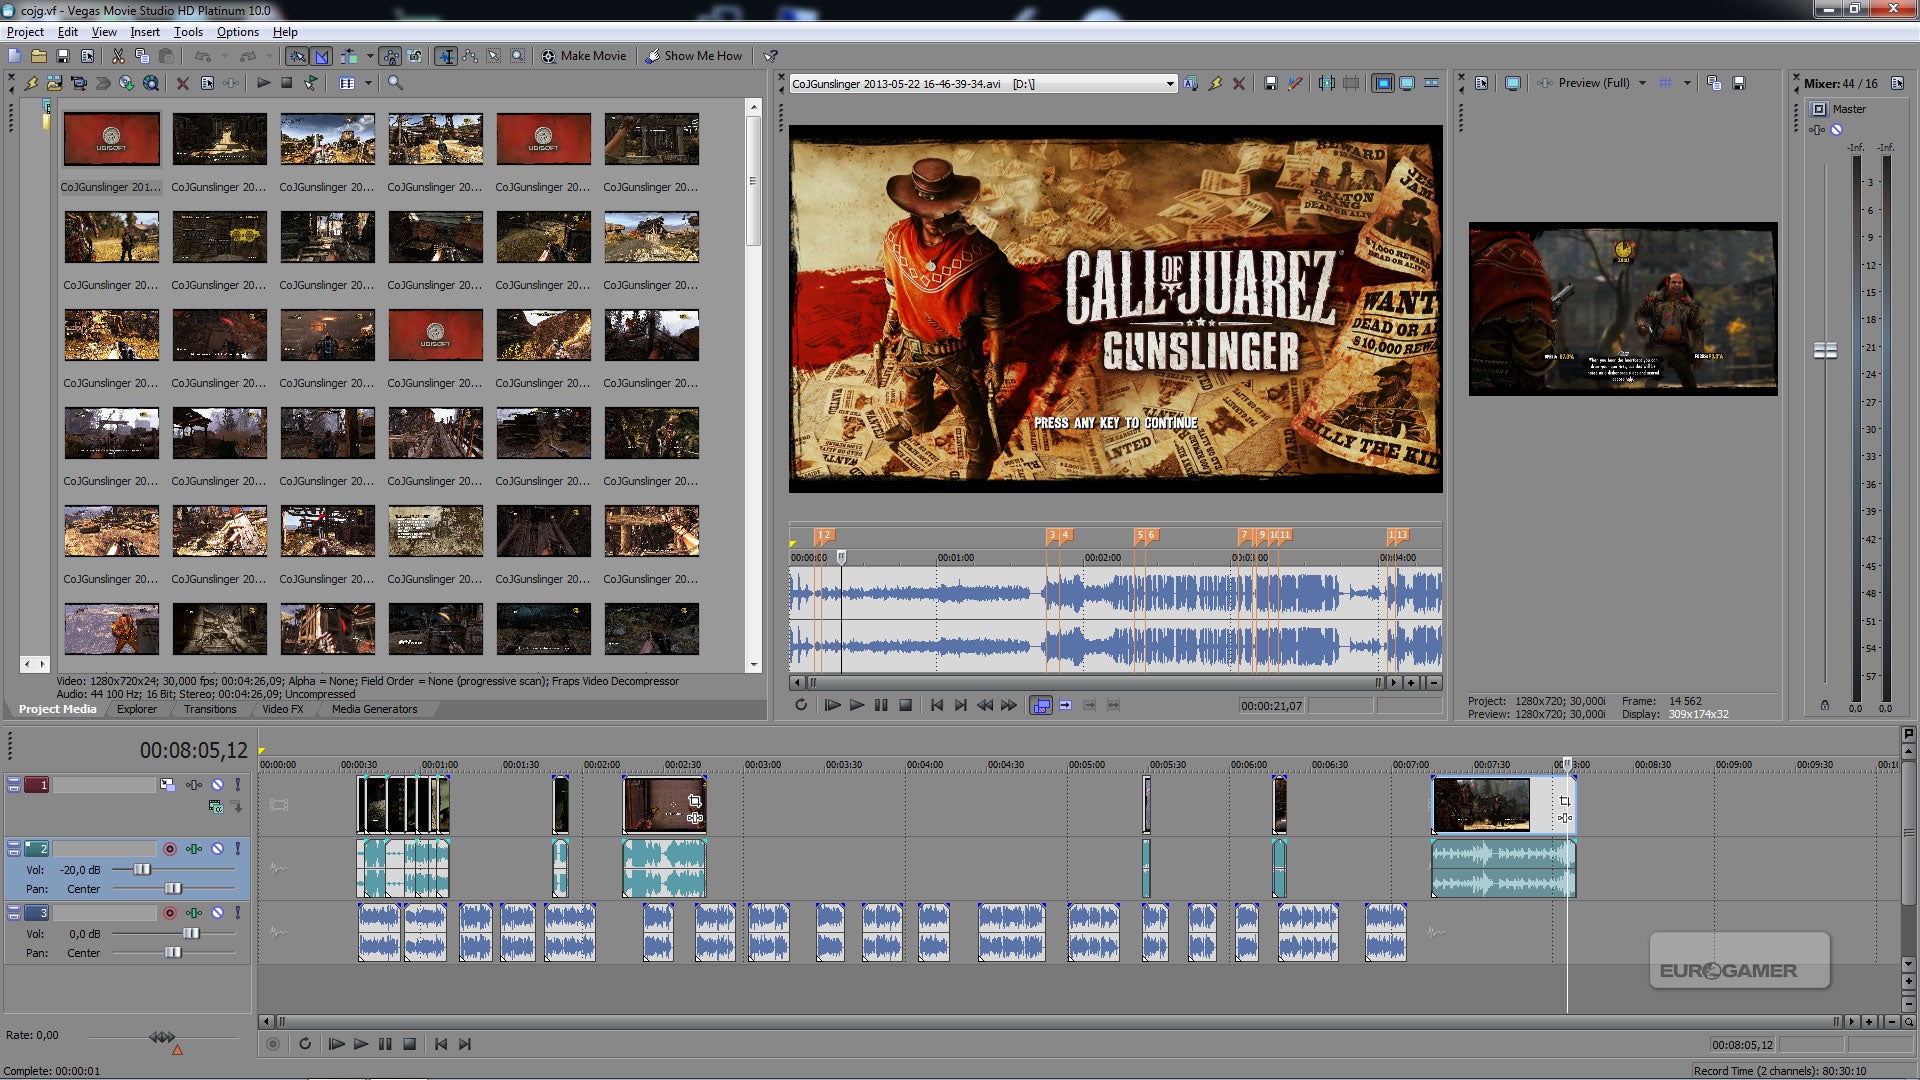1920x1080 pixels.
Task: Switch to the Media Generators tab
Action: [375, 709]
